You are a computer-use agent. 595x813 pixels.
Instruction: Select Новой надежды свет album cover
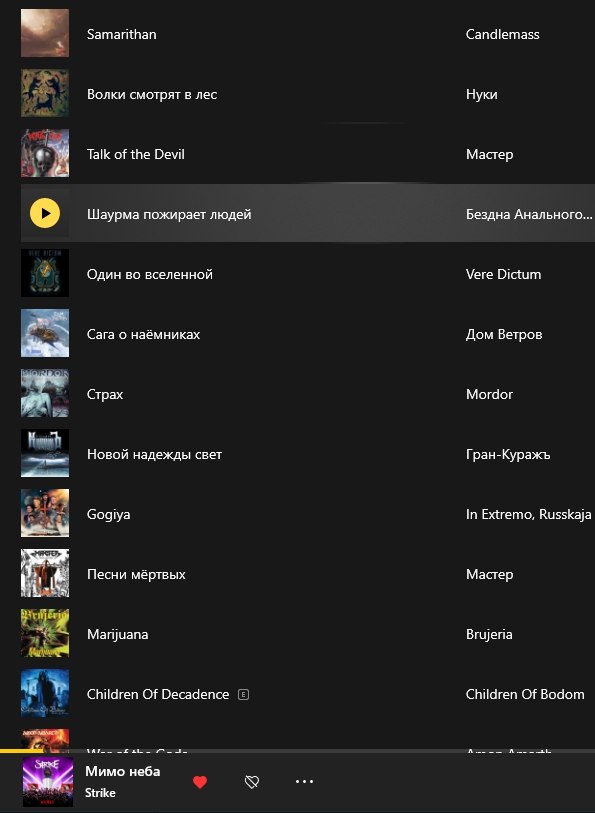45,453
